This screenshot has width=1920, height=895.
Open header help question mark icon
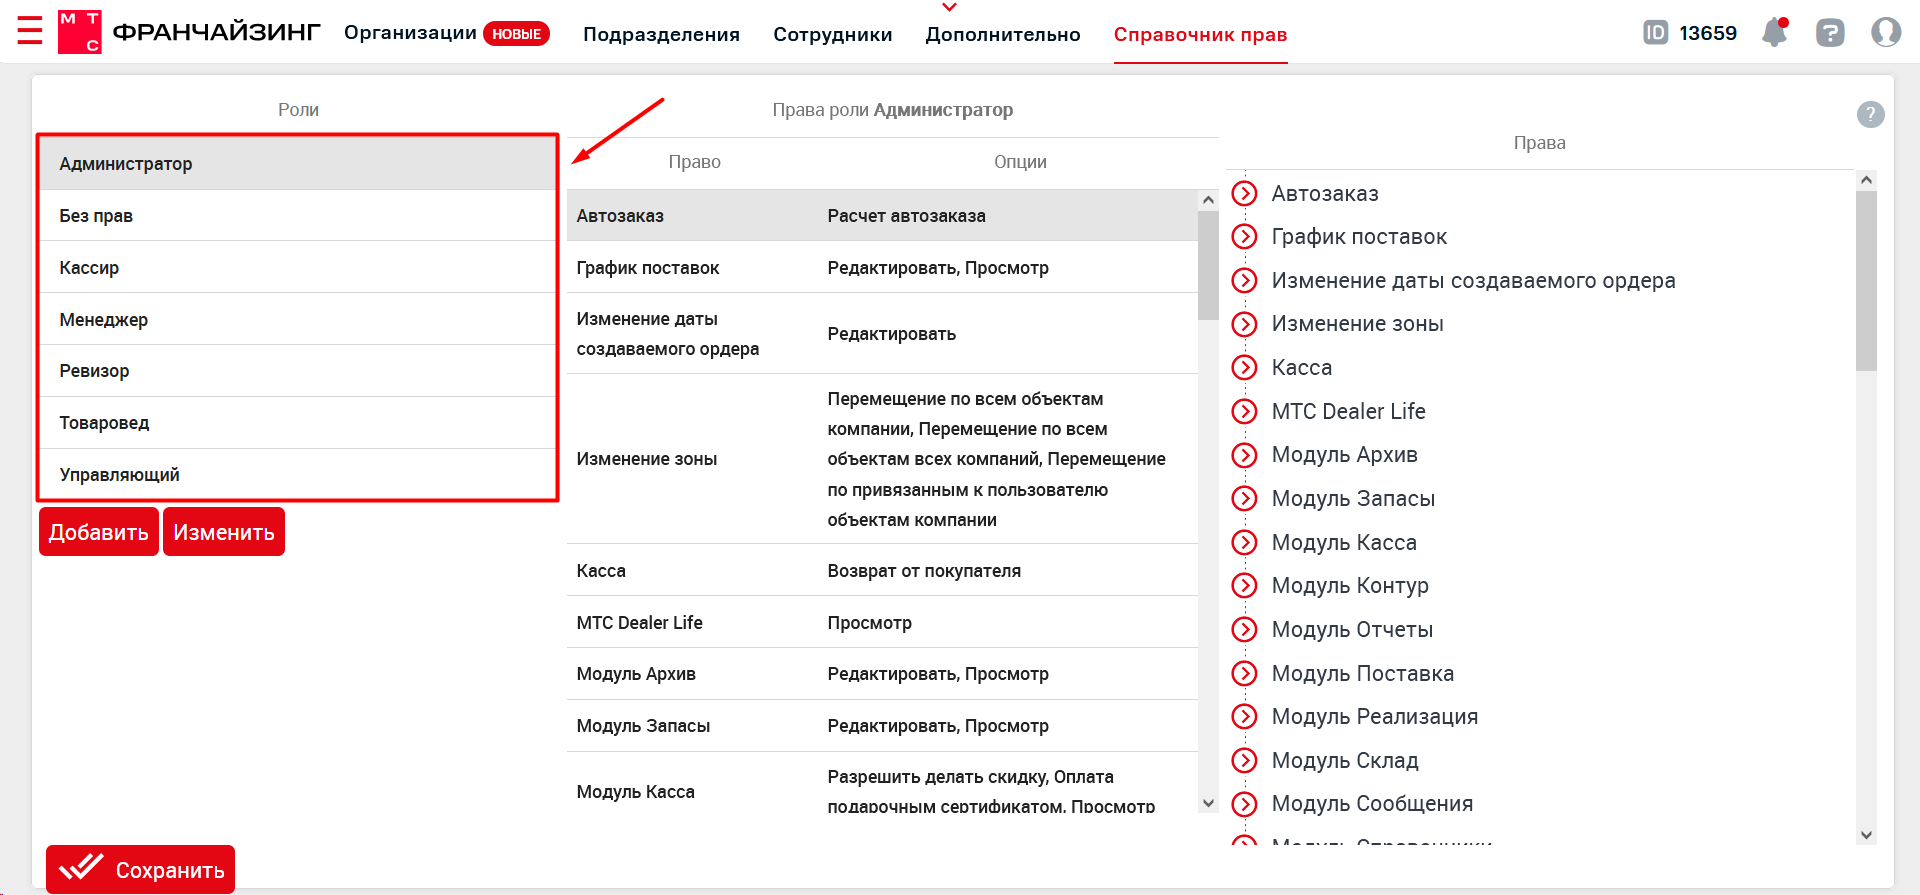[1830, 33]
